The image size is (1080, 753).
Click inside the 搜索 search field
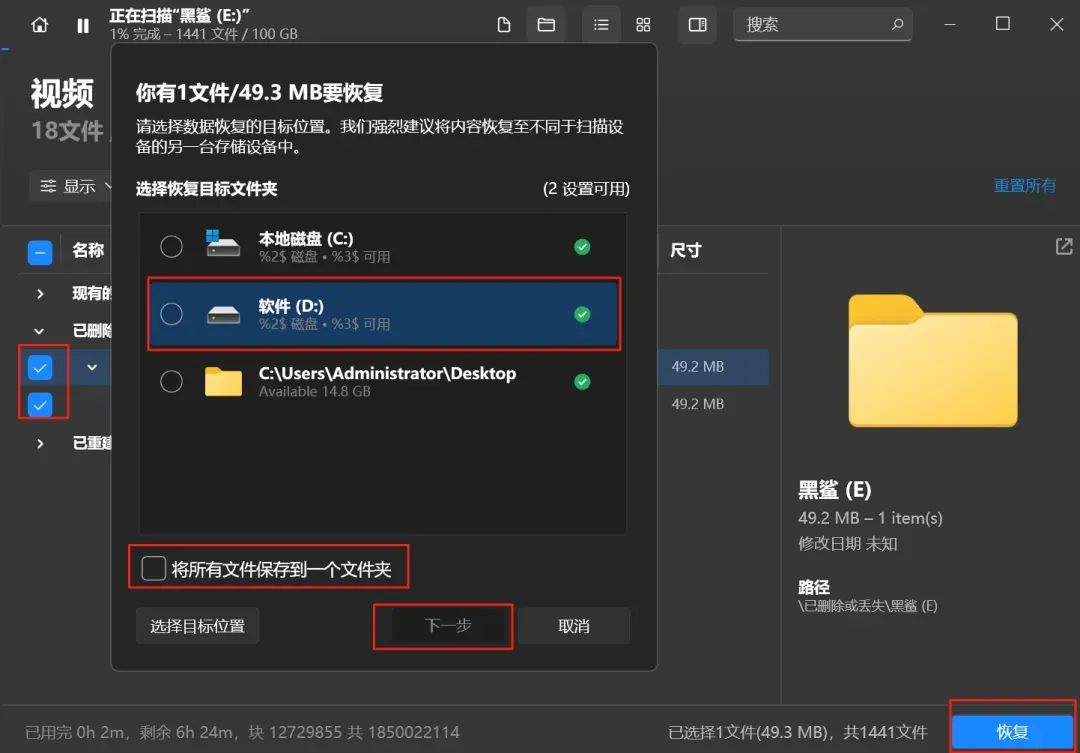(800, 24)
